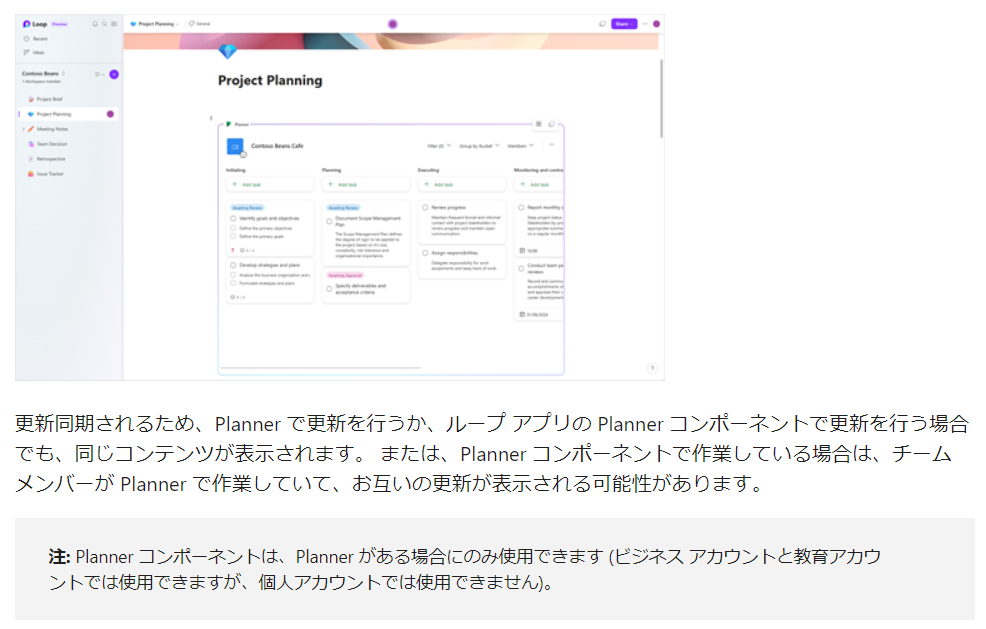Expand the Planner component to full size
The width and height of the screenshot is (986, 629).
coord(539,124)
